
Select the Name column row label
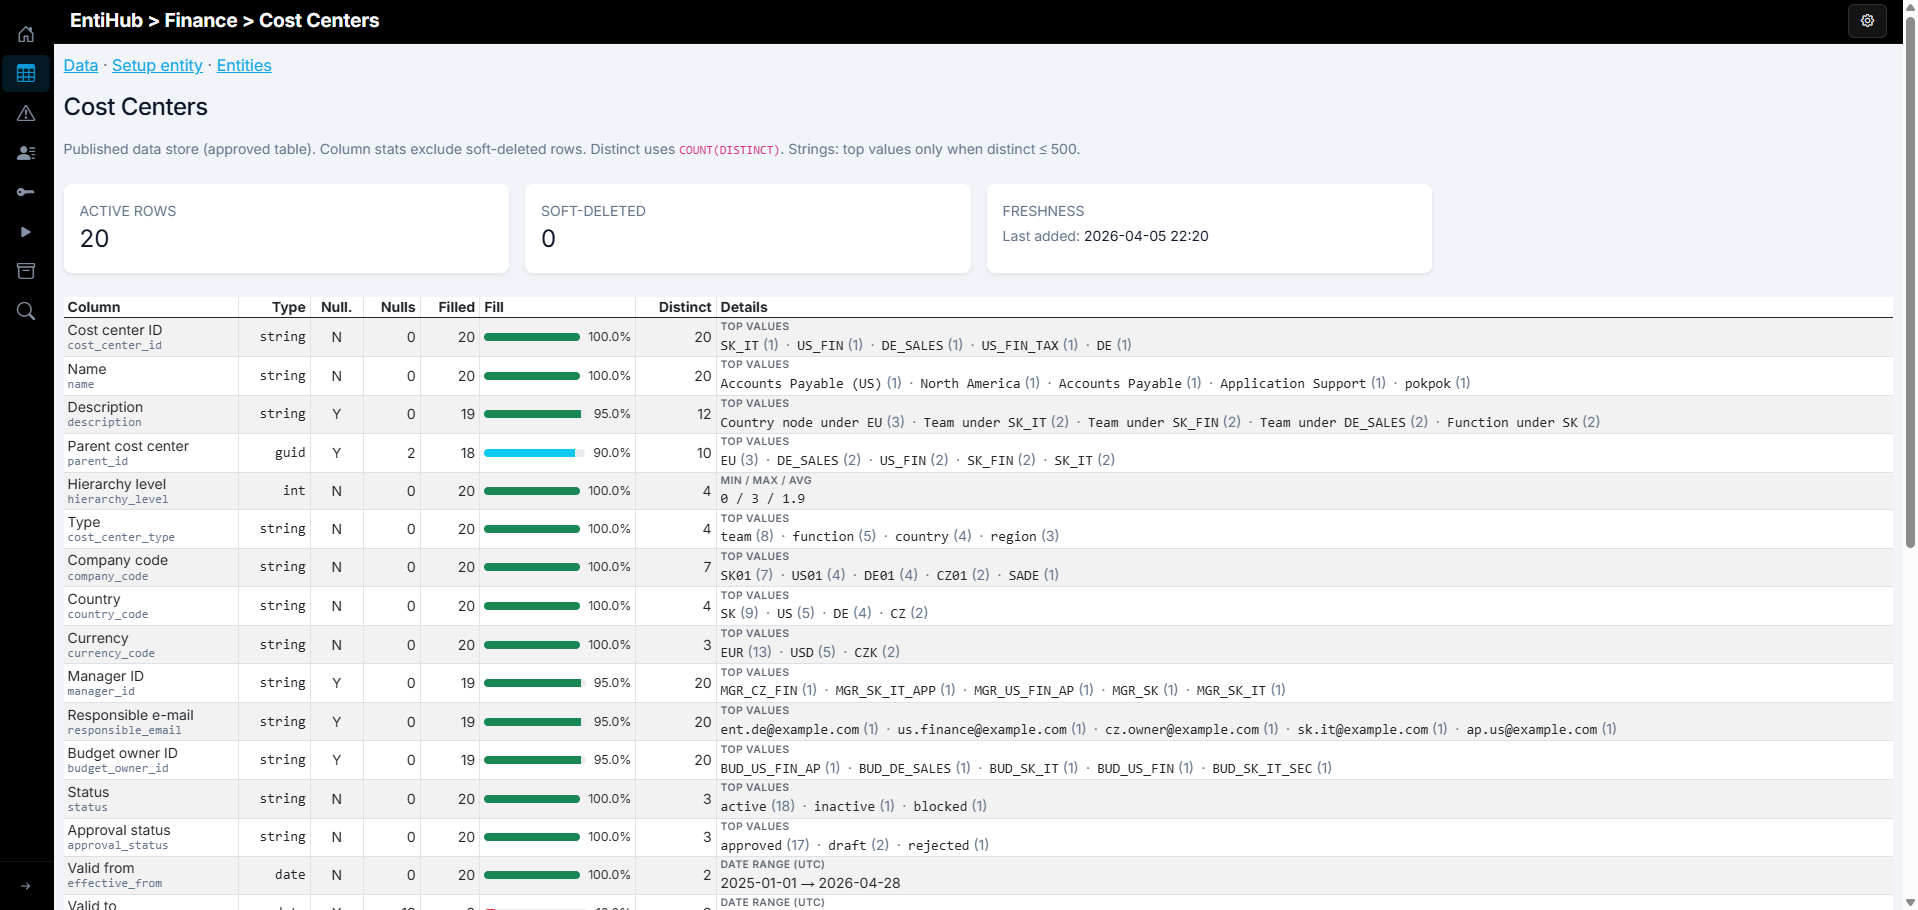(87, 369)
